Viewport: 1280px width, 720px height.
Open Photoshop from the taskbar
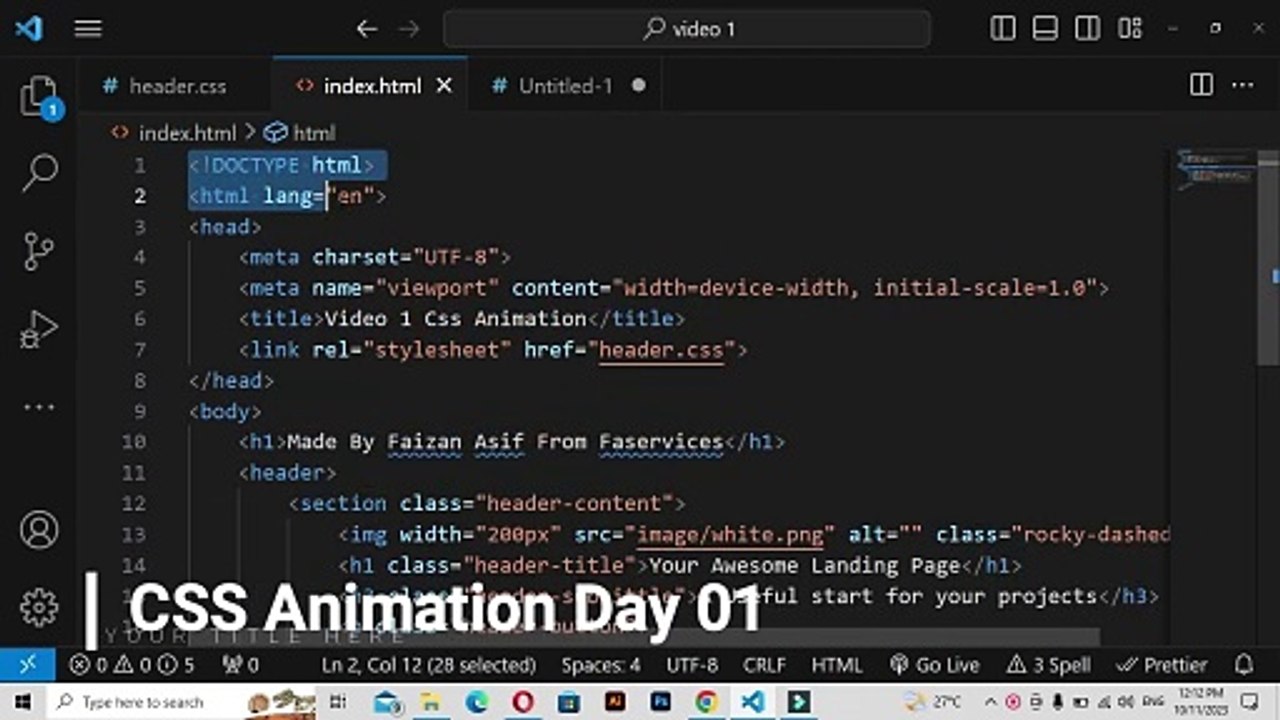660,702
